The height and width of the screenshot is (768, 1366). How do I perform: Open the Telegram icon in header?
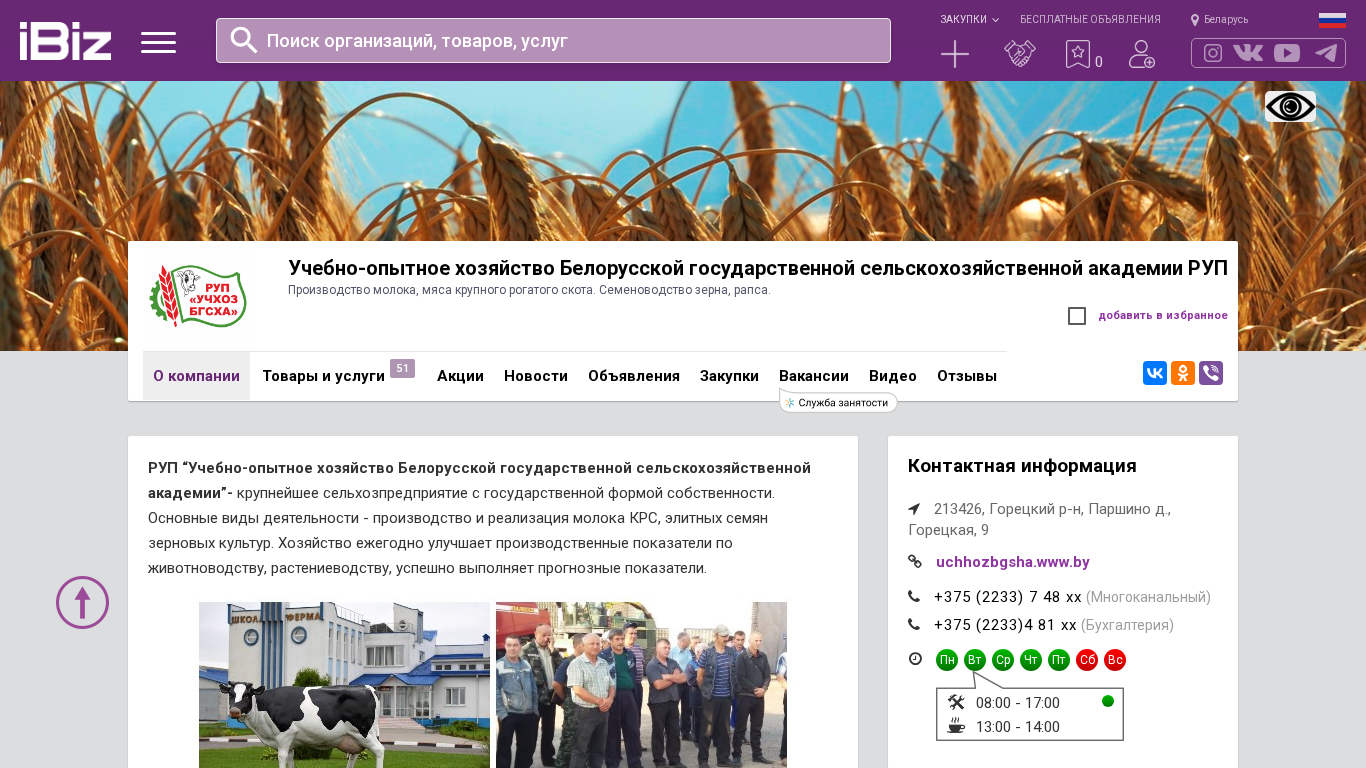tap(1326, 53)
